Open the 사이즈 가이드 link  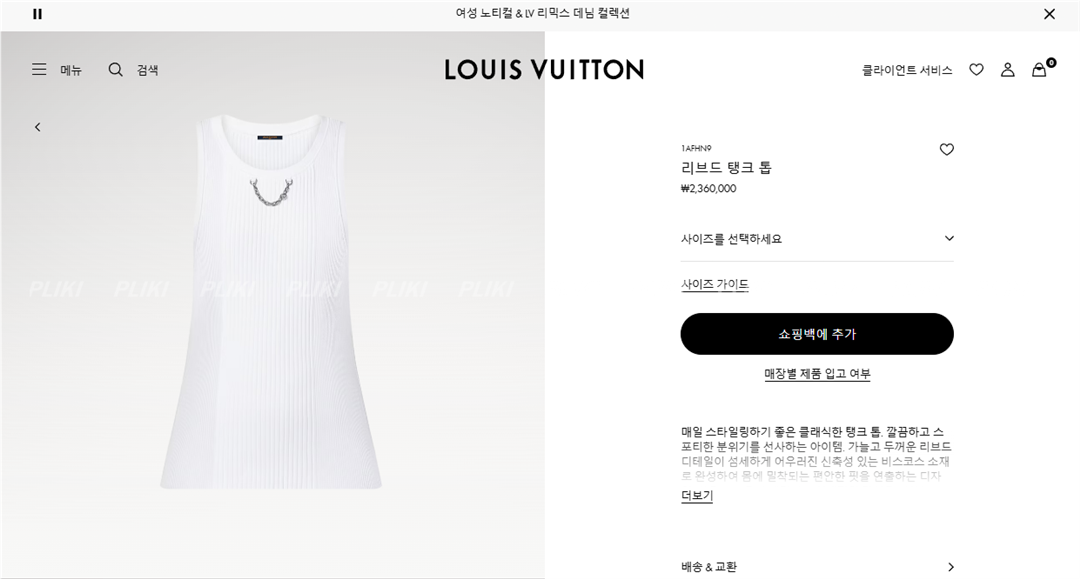714,284
